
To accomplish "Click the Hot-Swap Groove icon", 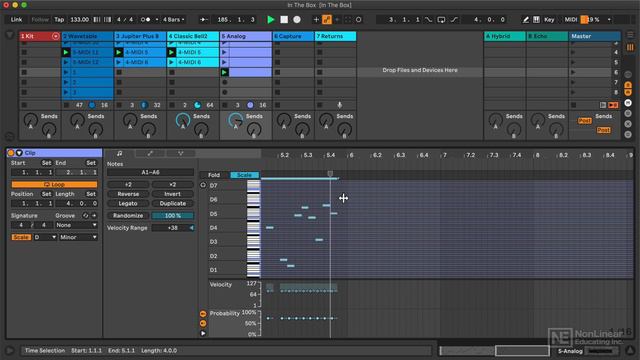I will pyautogui.click(x=85, y=216).
